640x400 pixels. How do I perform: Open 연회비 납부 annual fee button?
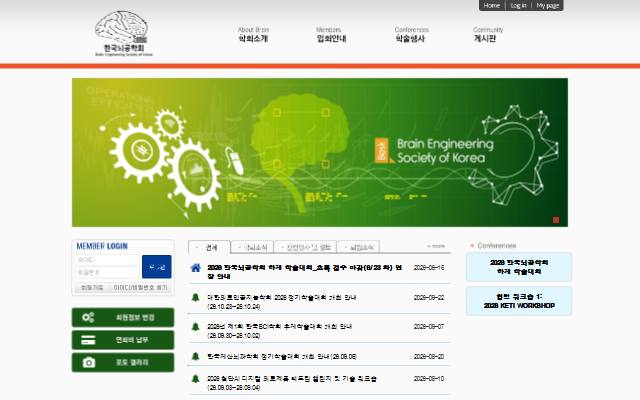point(123,340)
